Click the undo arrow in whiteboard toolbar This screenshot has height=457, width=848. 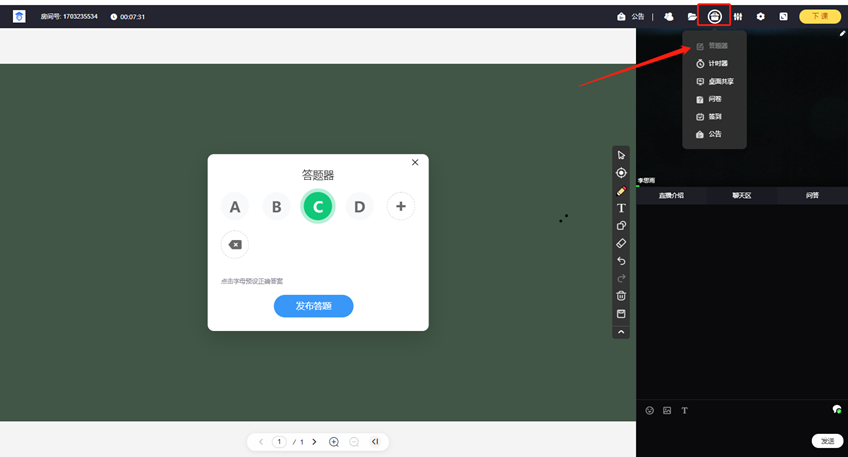pyautogui.click(x=621, y=261)
